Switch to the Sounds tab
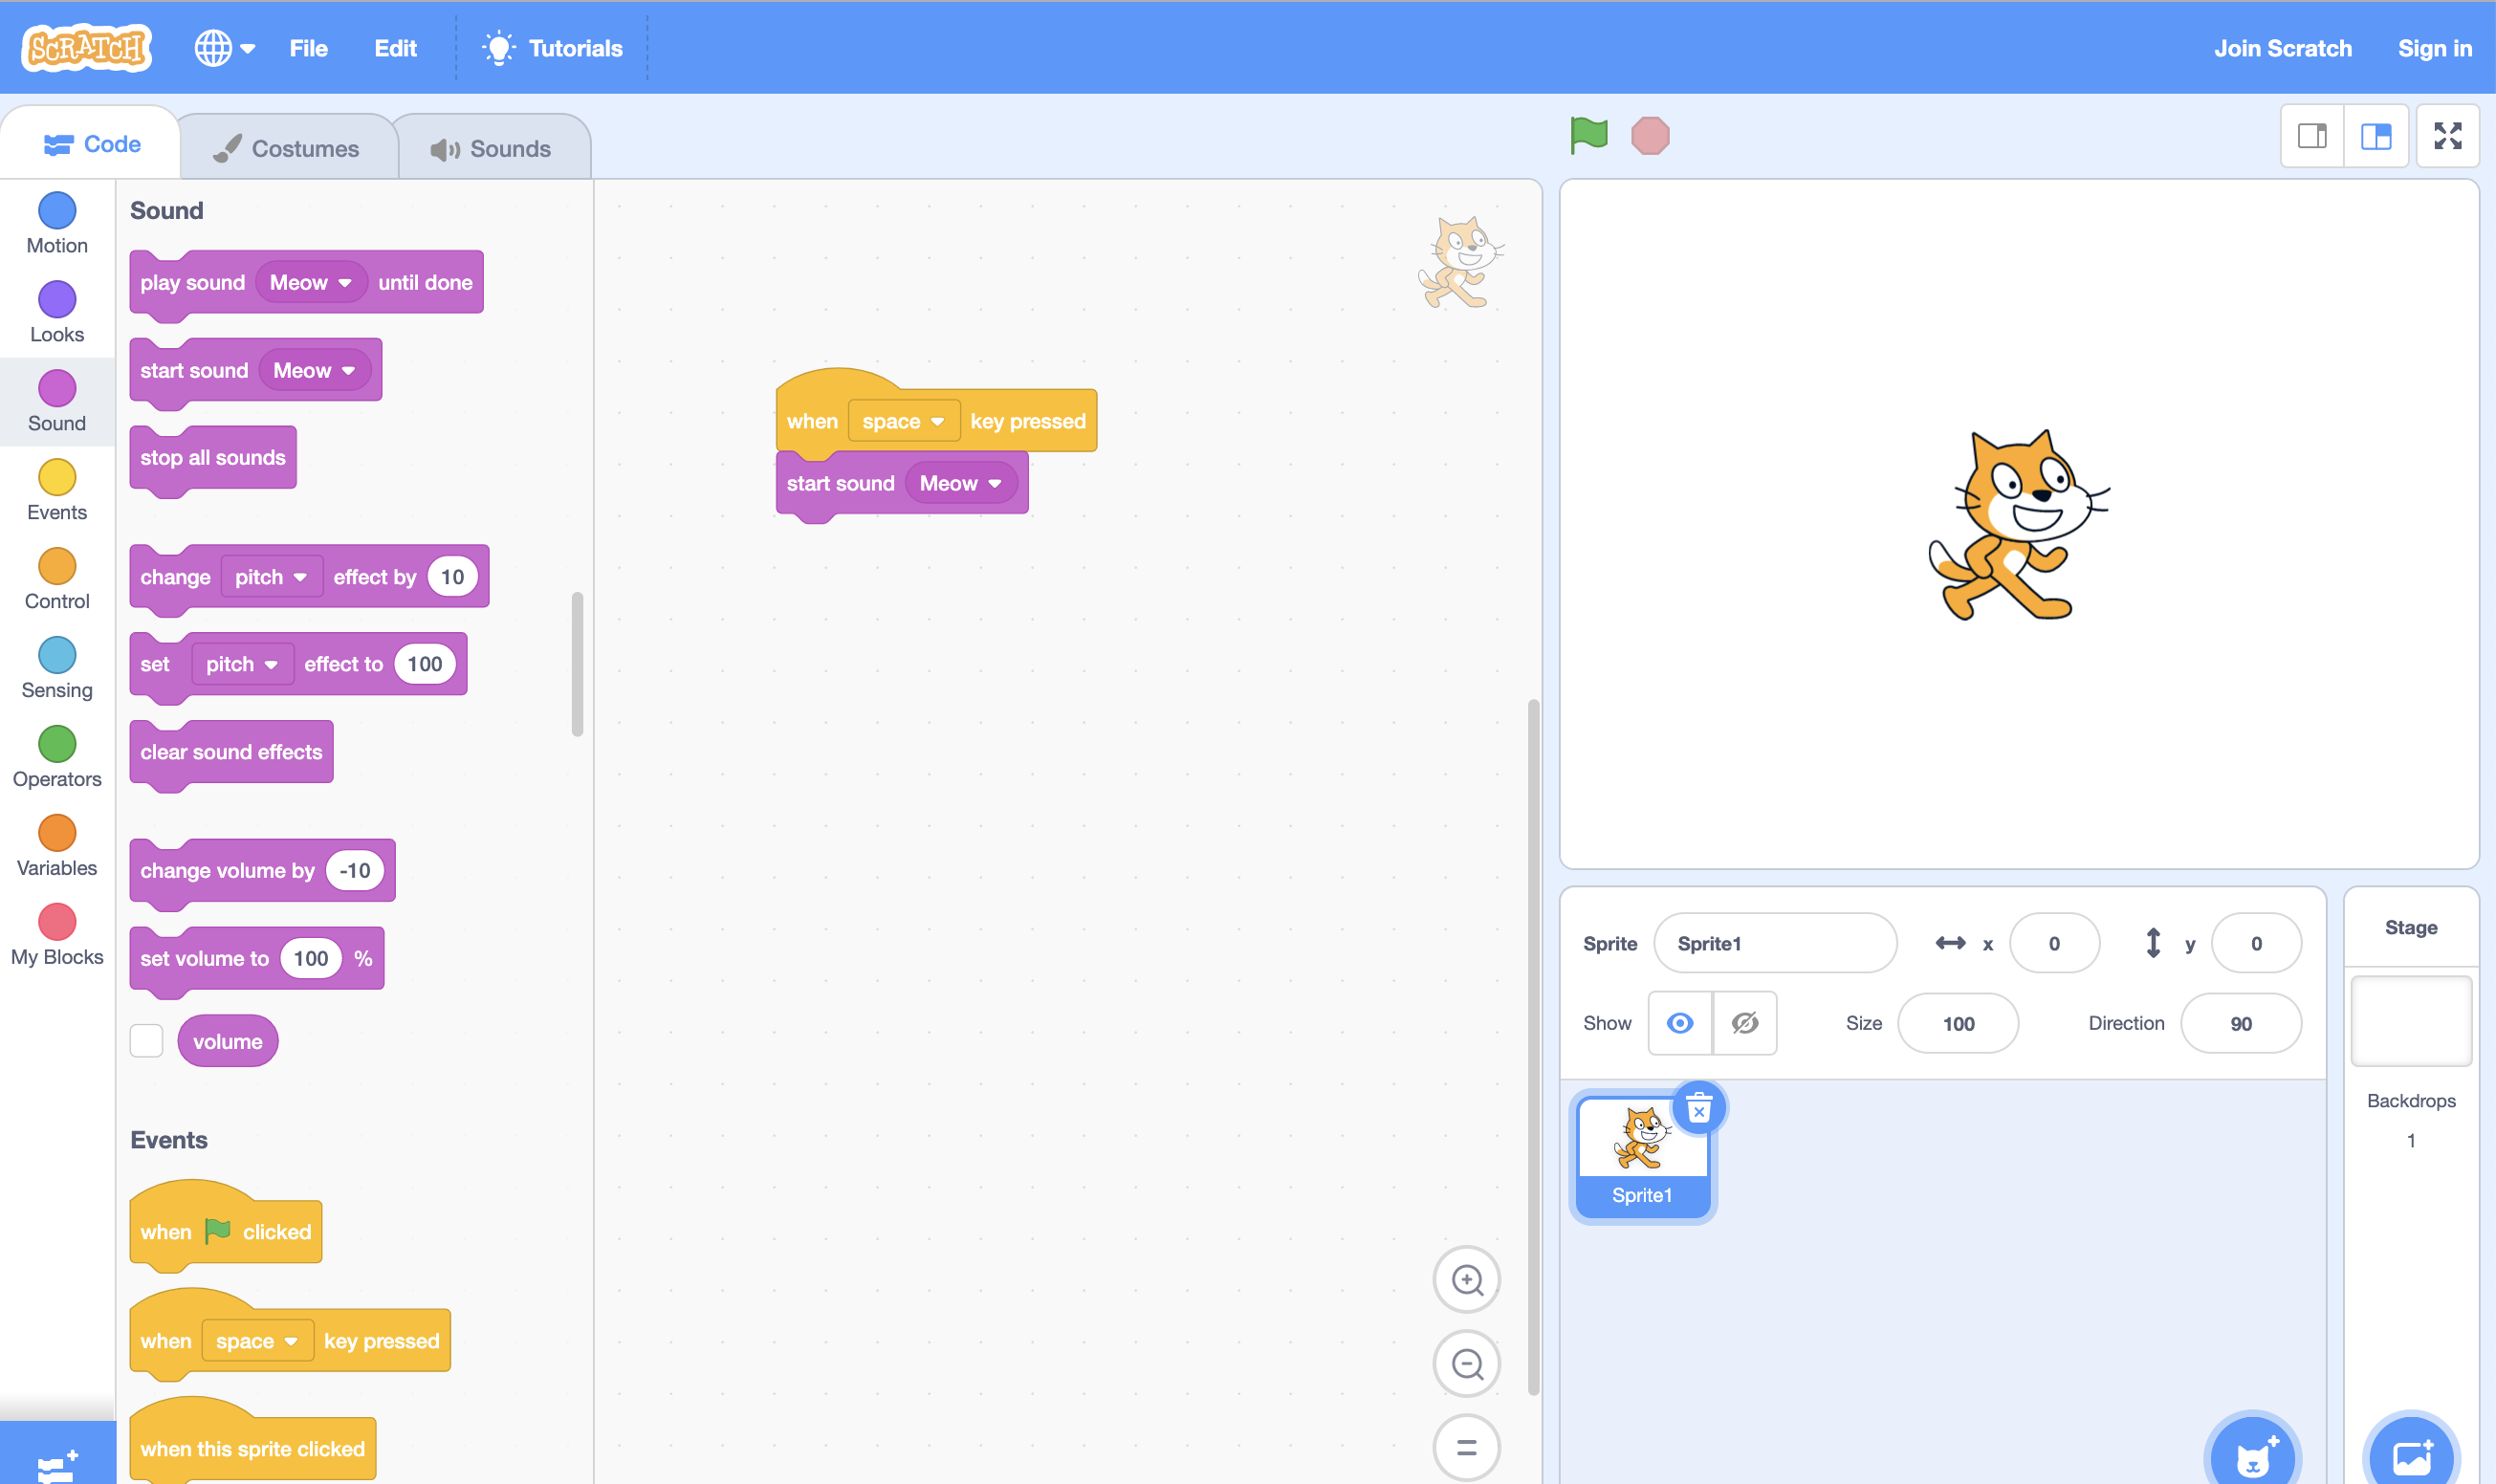 (x=492, y=148)
